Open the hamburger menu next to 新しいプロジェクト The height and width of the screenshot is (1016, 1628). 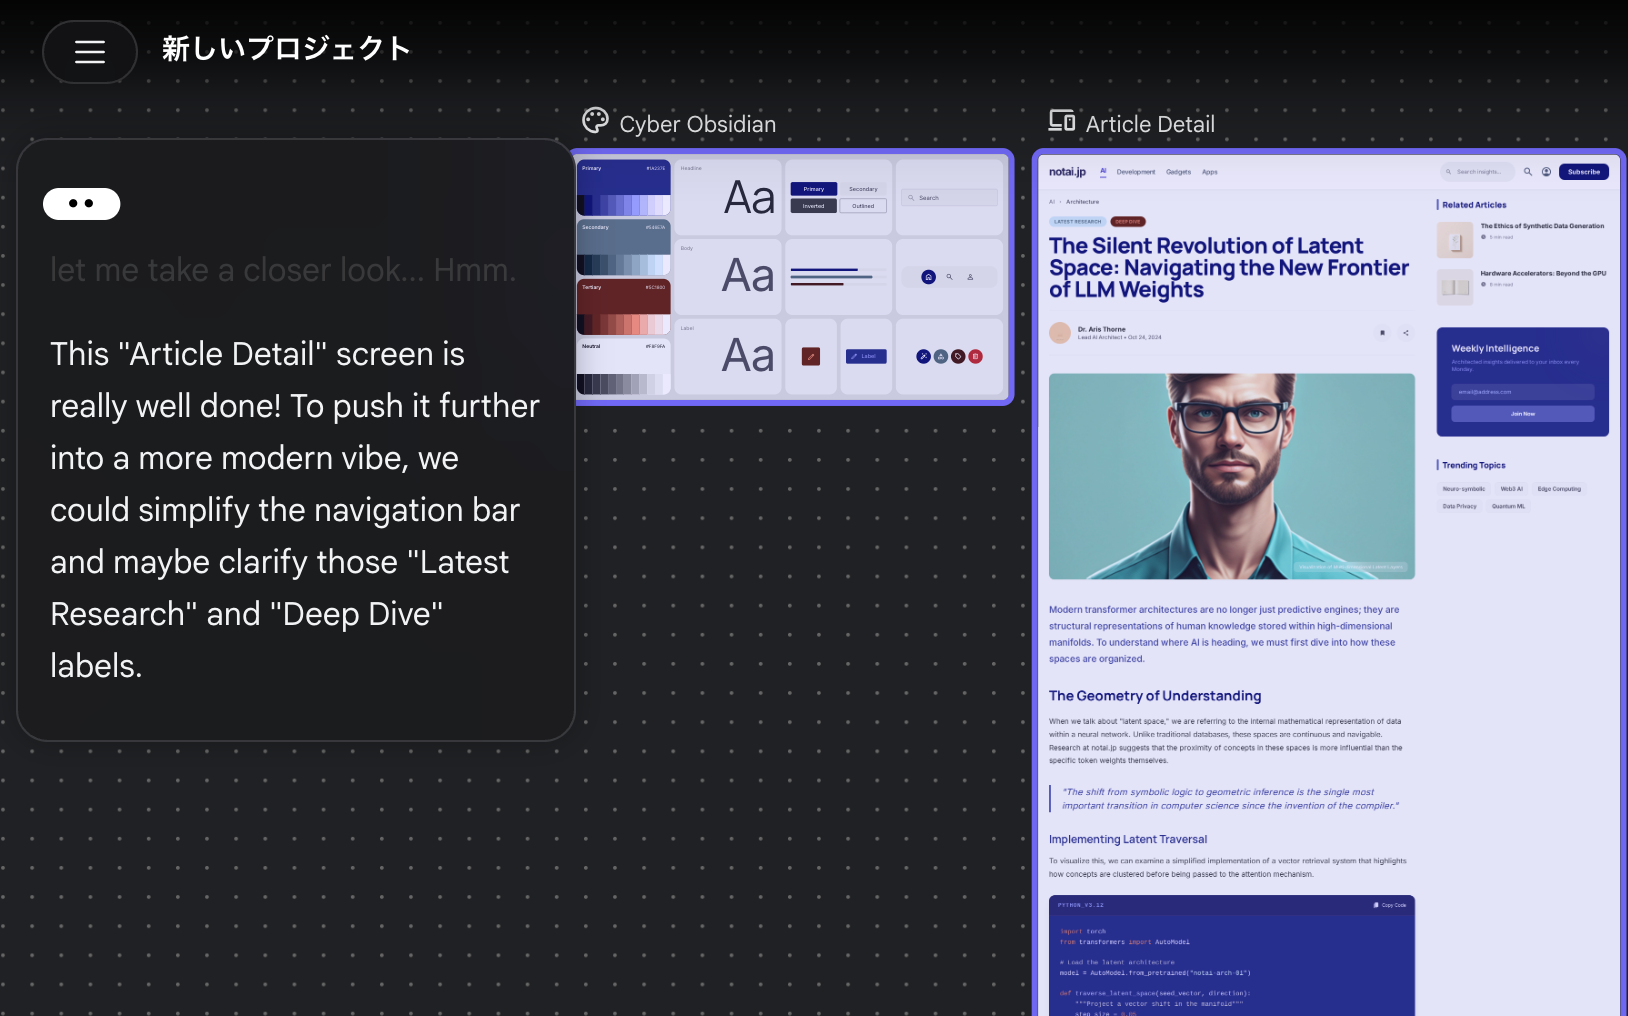coord(89,51)
